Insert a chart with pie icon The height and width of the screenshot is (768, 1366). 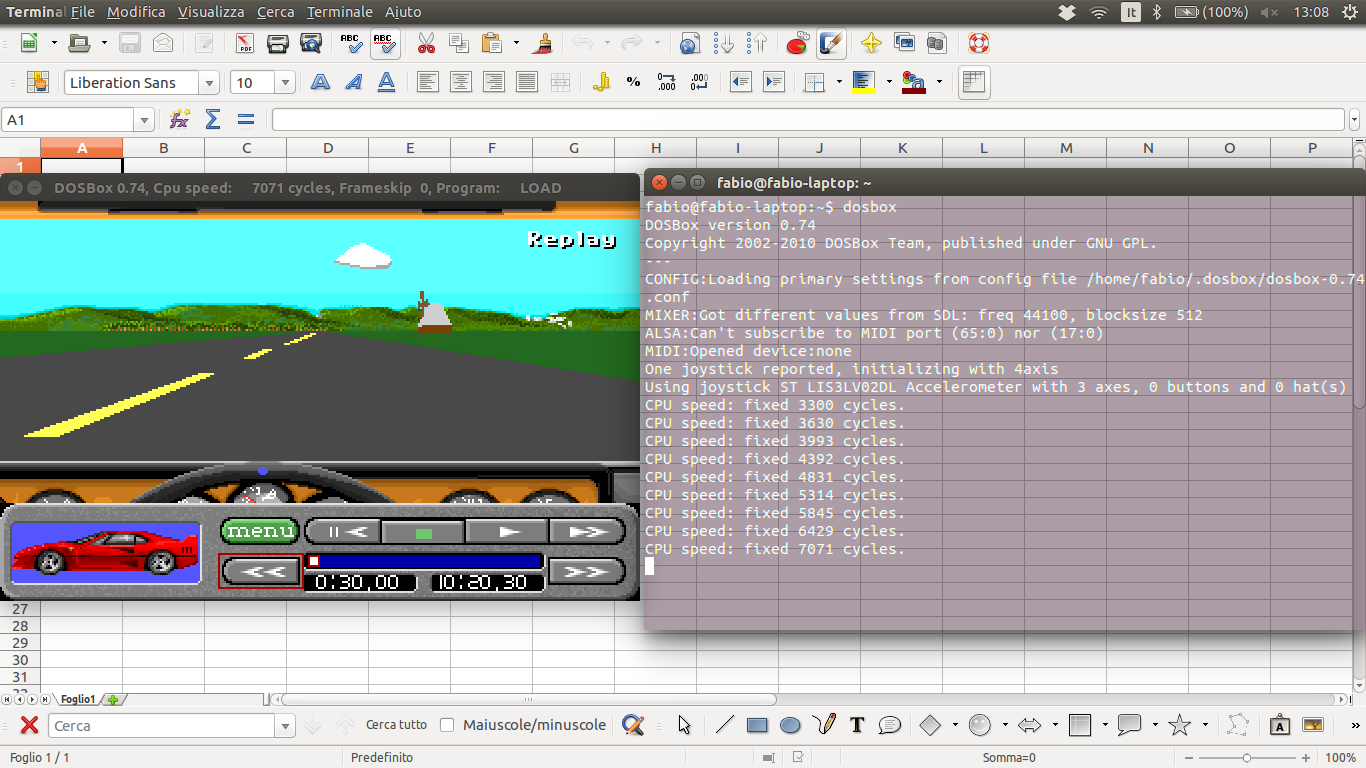click(797, 43)
